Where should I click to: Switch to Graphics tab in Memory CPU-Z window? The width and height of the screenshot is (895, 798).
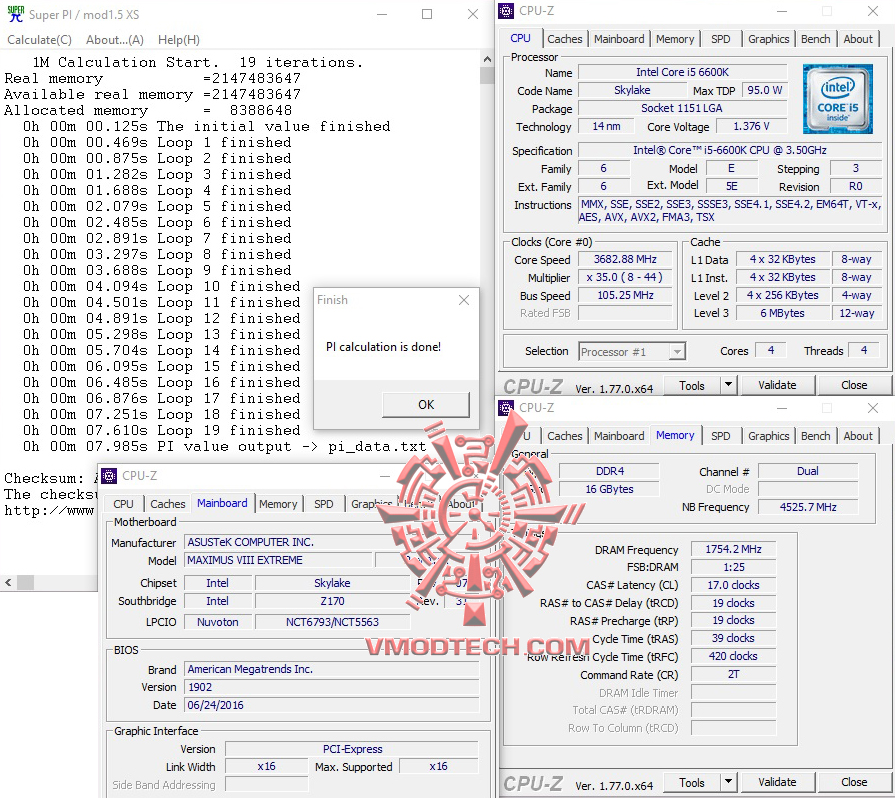(x=768, y=436)
